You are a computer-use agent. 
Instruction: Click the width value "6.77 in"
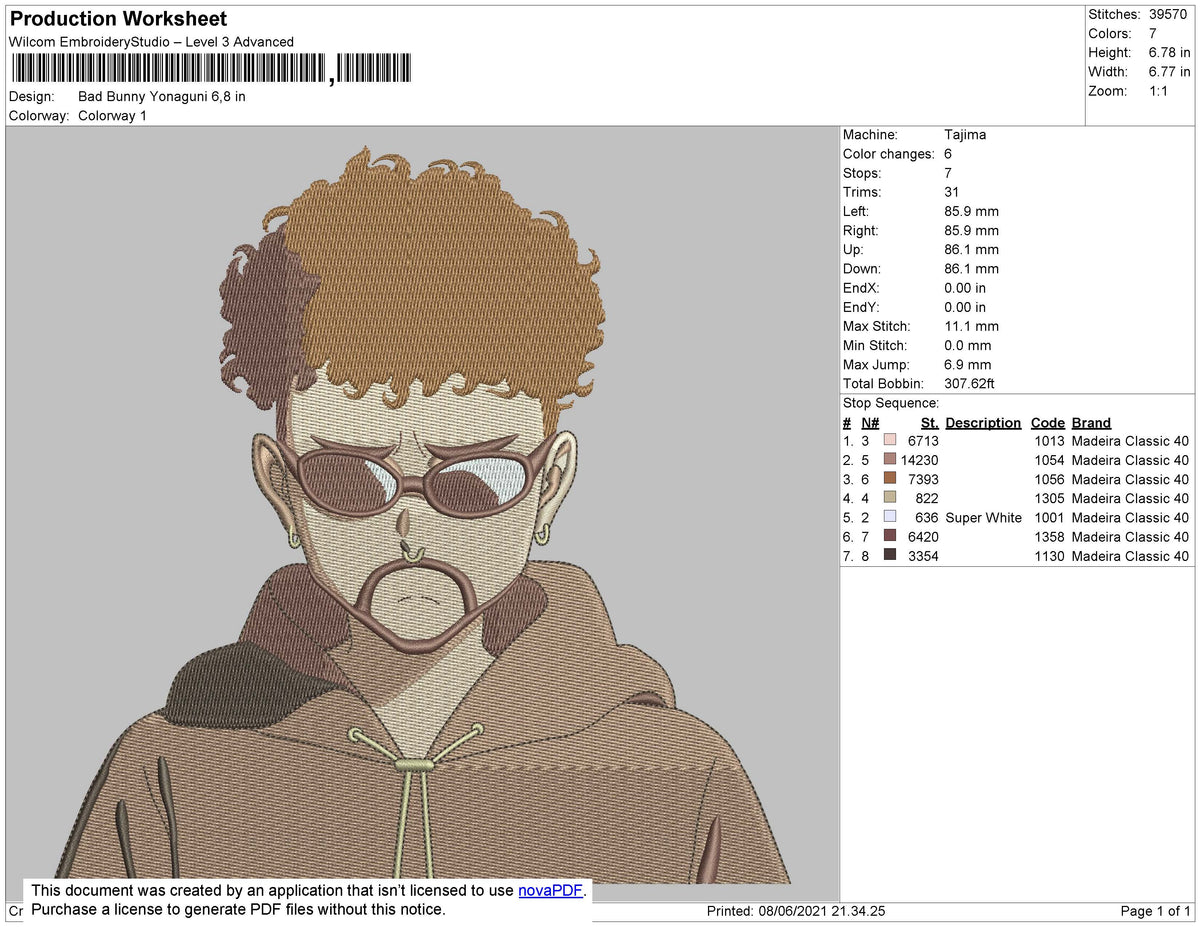coord(1169,72)
